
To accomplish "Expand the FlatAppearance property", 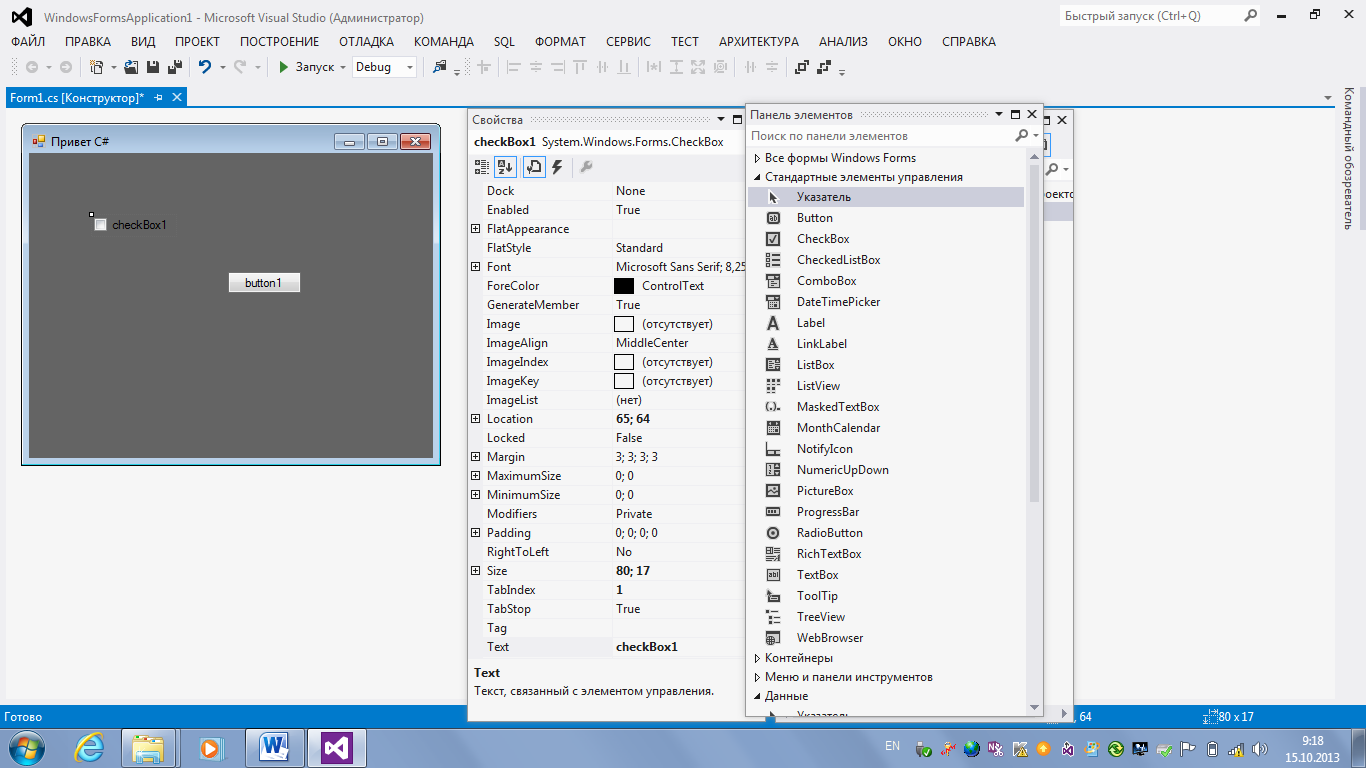I will click(x=476, y=229).
